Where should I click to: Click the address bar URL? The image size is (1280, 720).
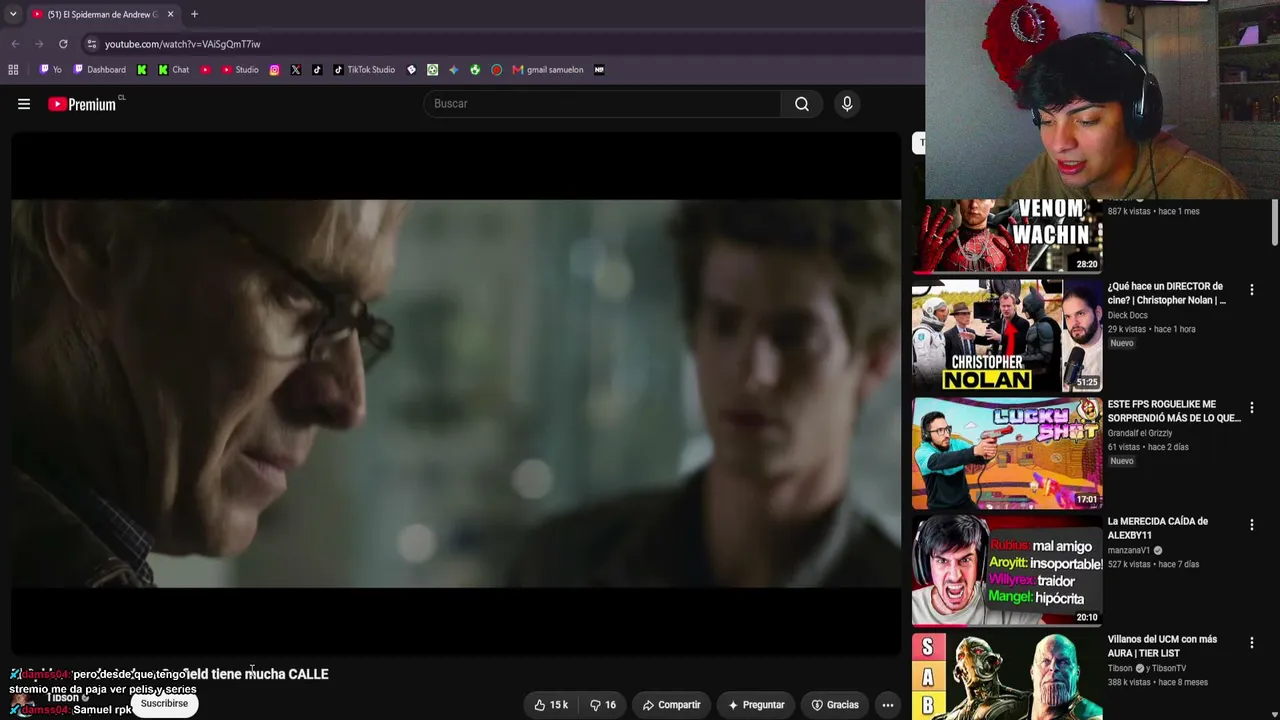click(x=182, y=44)
